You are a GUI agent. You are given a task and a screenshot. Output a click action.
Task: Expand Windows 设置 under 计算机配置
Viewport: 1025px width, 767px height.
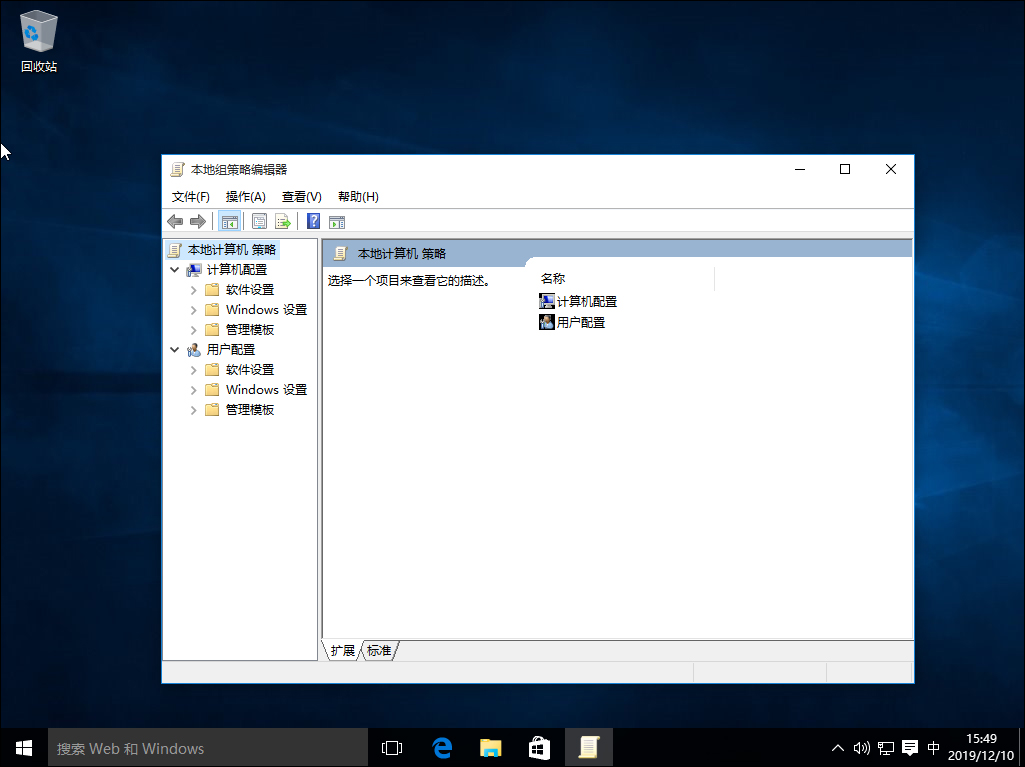[x=192, y=309]
